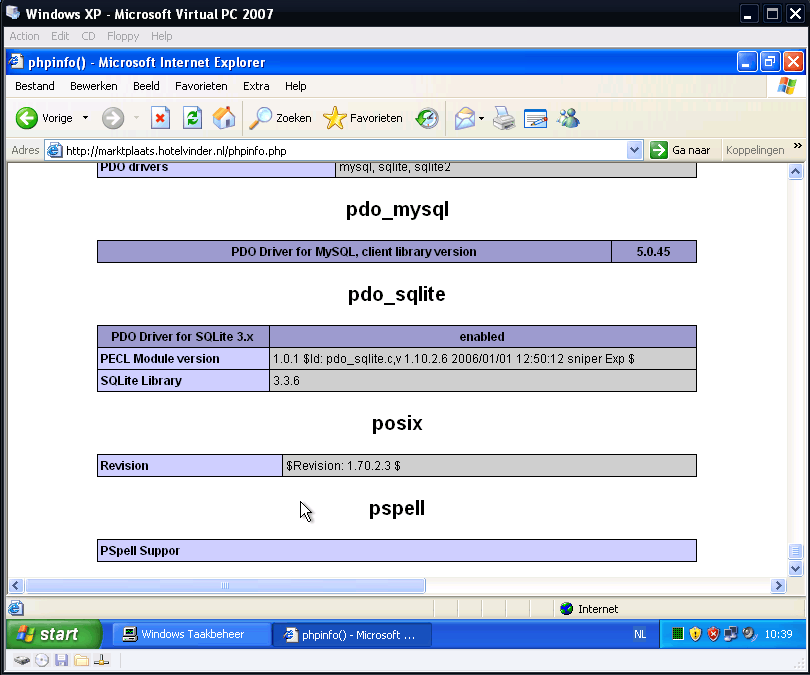This screenshot has width=810, height=675.
Task: Click the Virtual PC CD drive status icon
Action: tap(42, 660)
